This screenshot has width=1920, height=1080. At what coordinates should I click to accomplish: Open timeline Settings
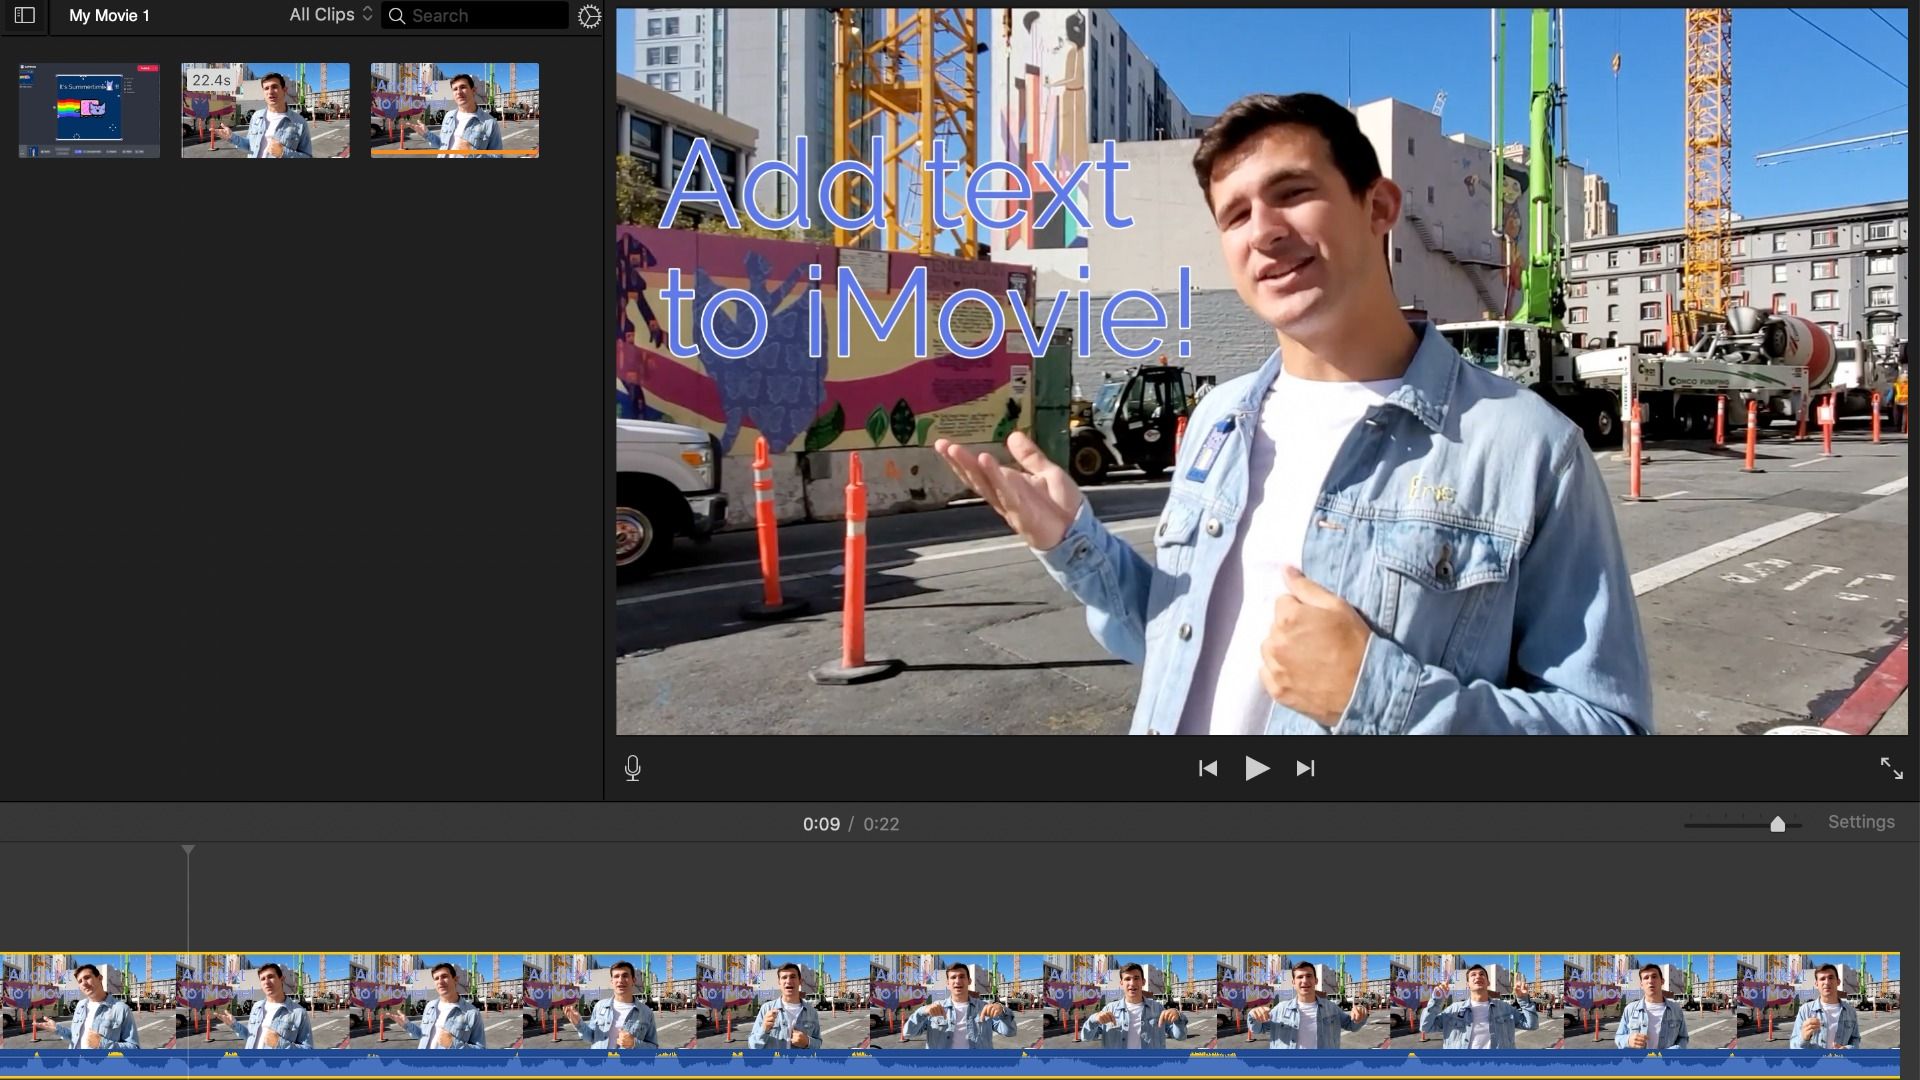coord(1860,822)
